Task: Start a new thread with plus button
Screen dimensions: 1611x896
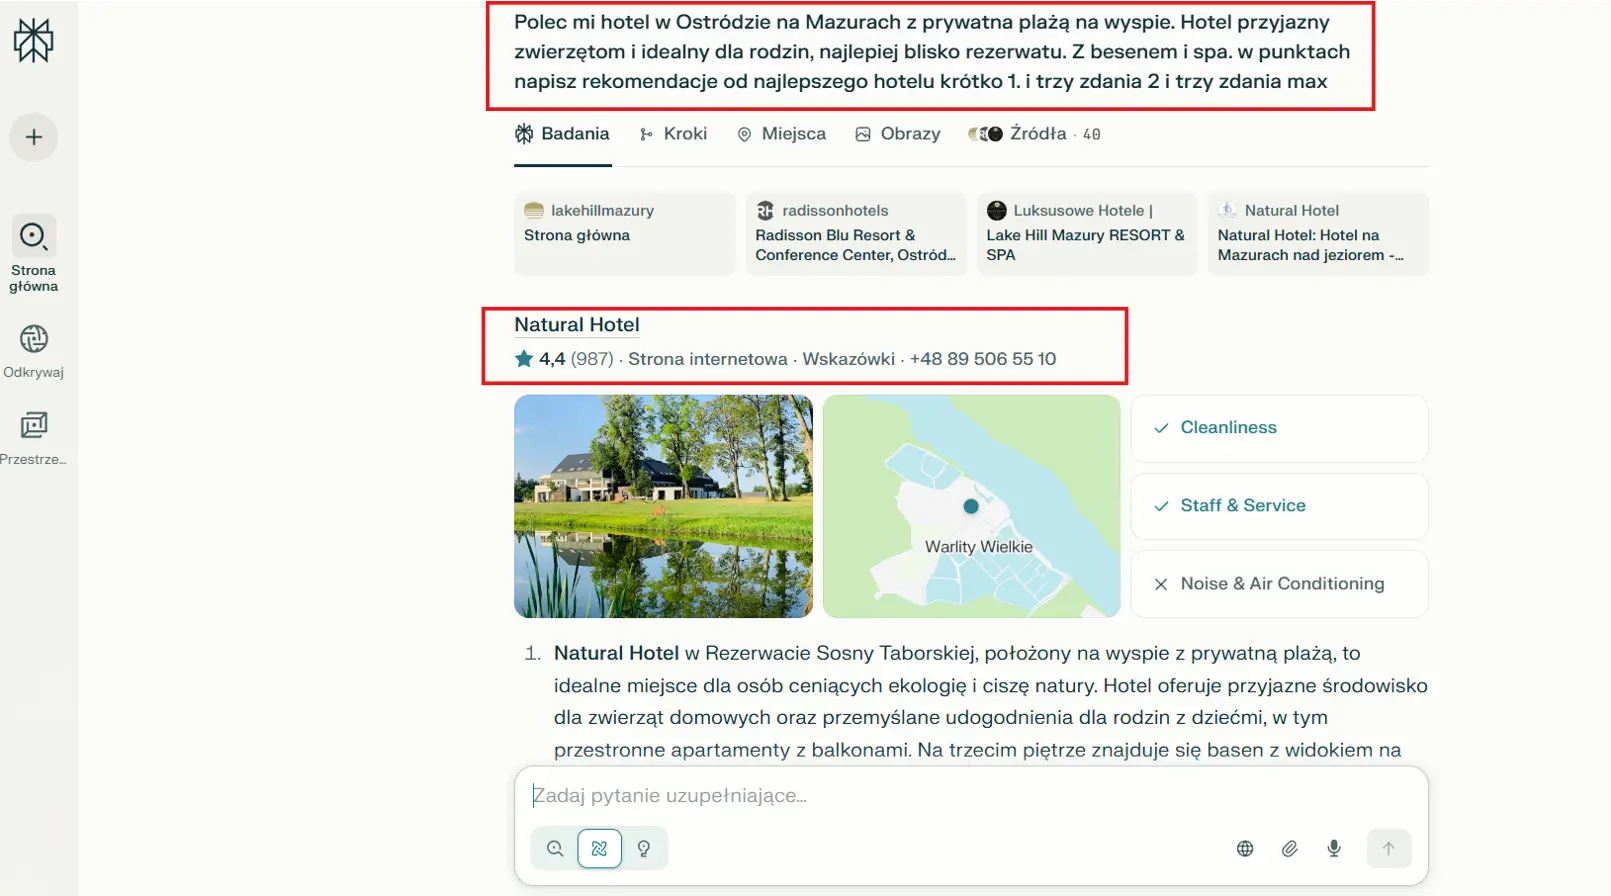Action: pyautogui.click(x=34, y=137)
